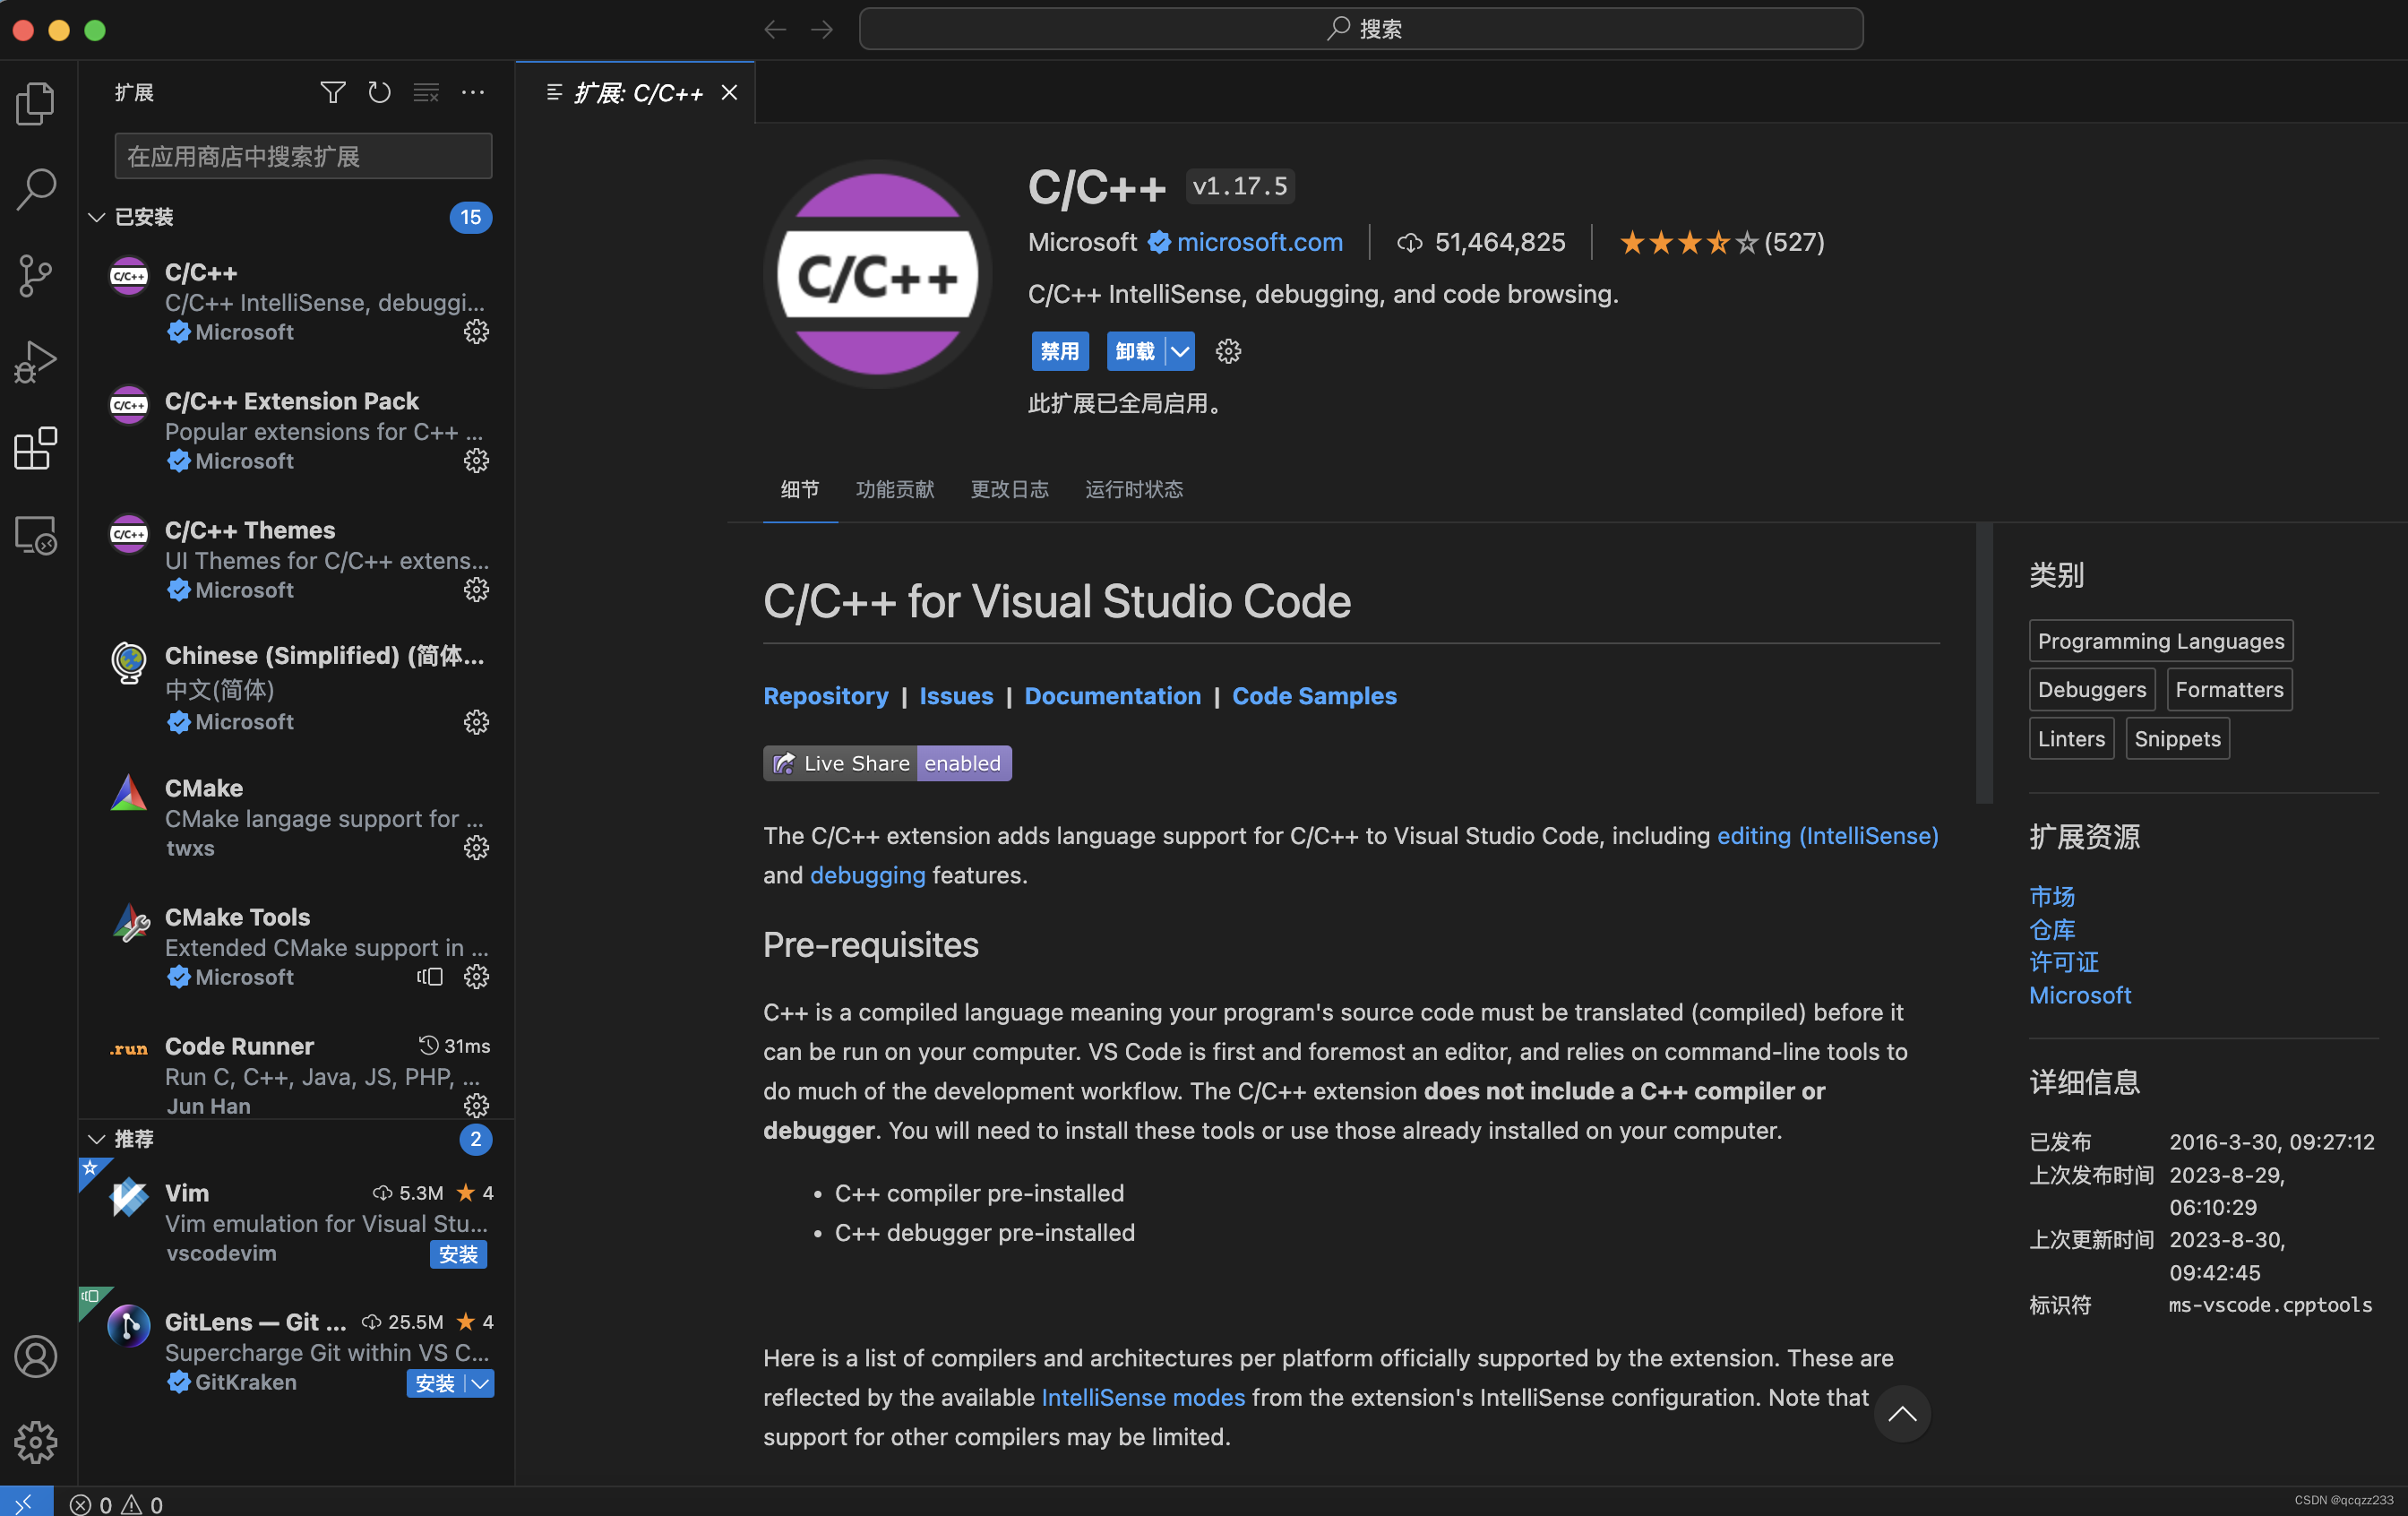Click the more actions ellipsis in Extensions panel
2408x1516 pixels.
[473, 92]
